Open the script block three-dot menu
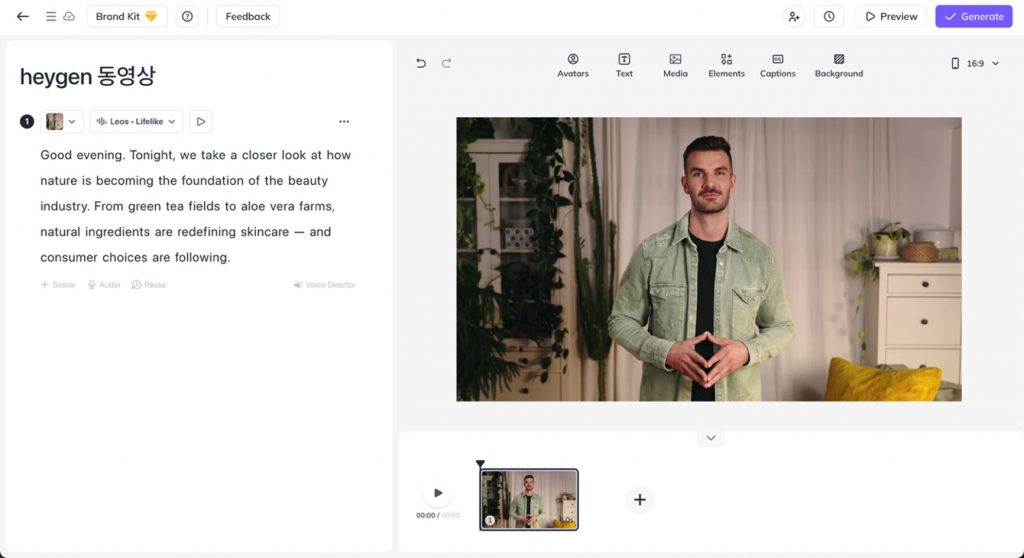This screenshot has height=558, width=1024. coord(344,121)
